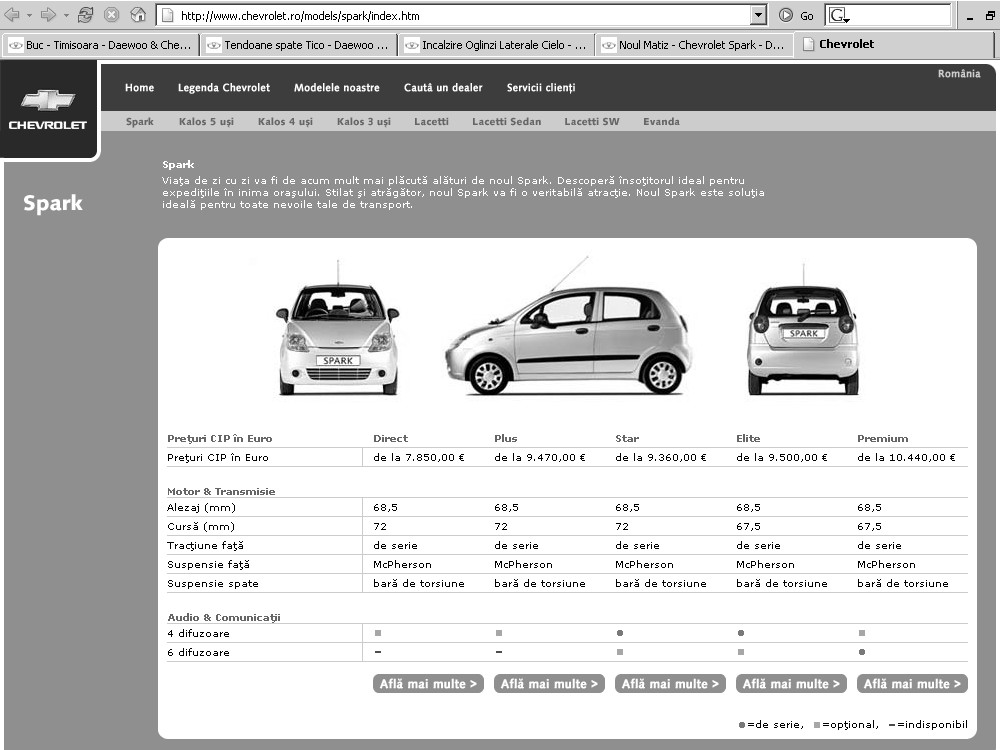Image resolution: width=1000 pixels, height=750 pixels.
Task: Click the Stop loading icon
Action: [112, 15]
